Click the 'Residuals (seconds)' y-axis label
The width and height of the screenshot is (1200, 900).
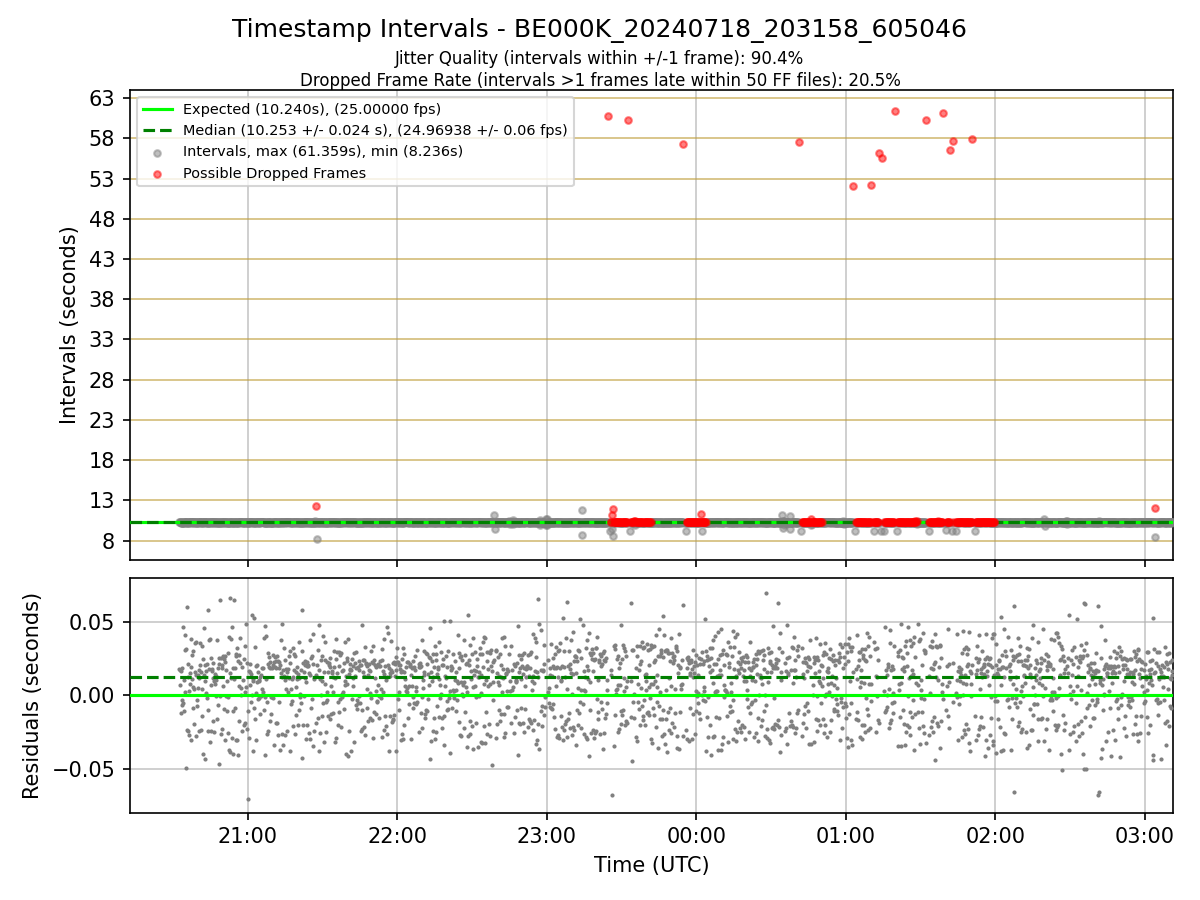[x=32, y=696]
